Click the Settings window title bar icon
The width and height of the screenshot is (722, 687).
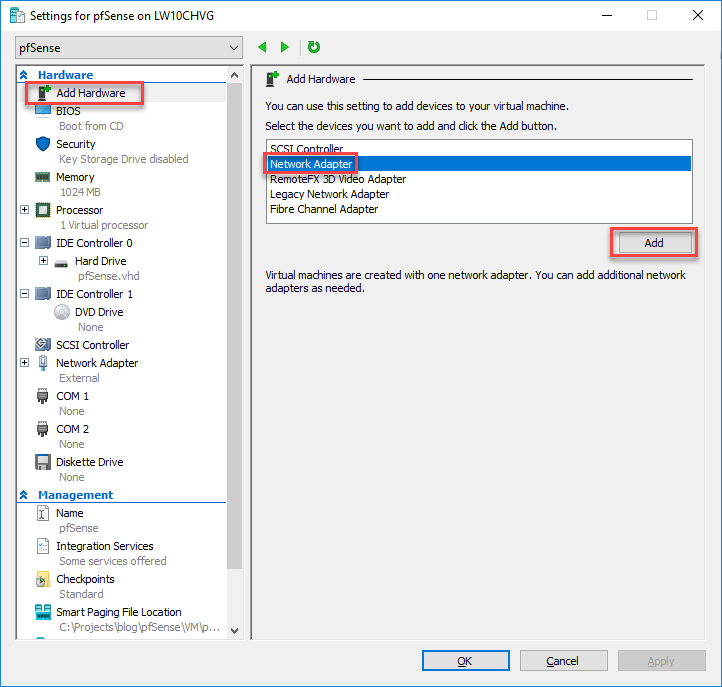click(17, 16)
